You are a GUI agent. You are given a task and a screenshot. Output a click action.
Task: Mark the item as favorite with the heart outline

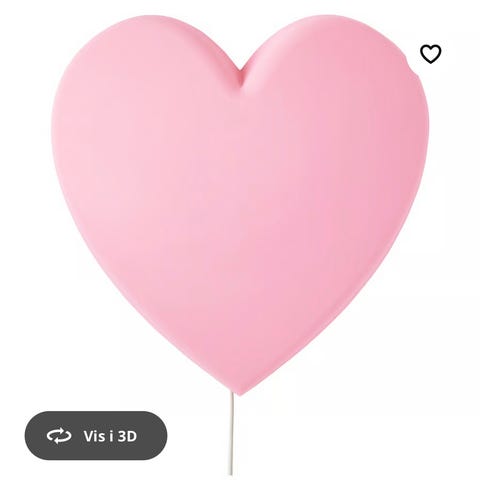click(x=430, y=54)
